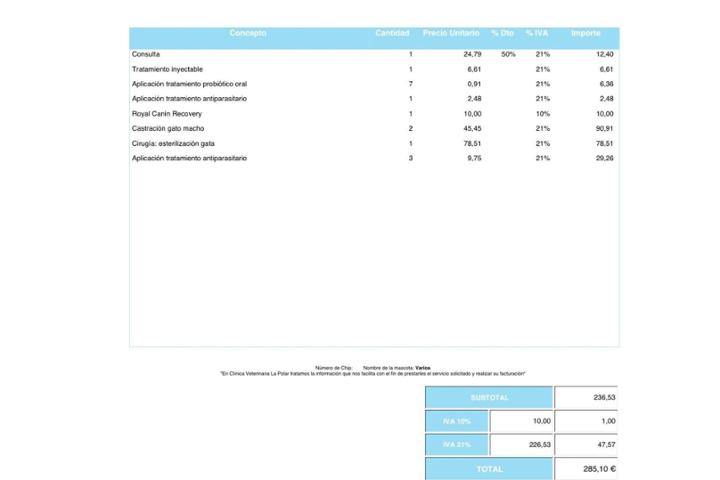Select Cirugía: esterilización gata line item
This screenshot has width=720, height=480.
[173, 144]
